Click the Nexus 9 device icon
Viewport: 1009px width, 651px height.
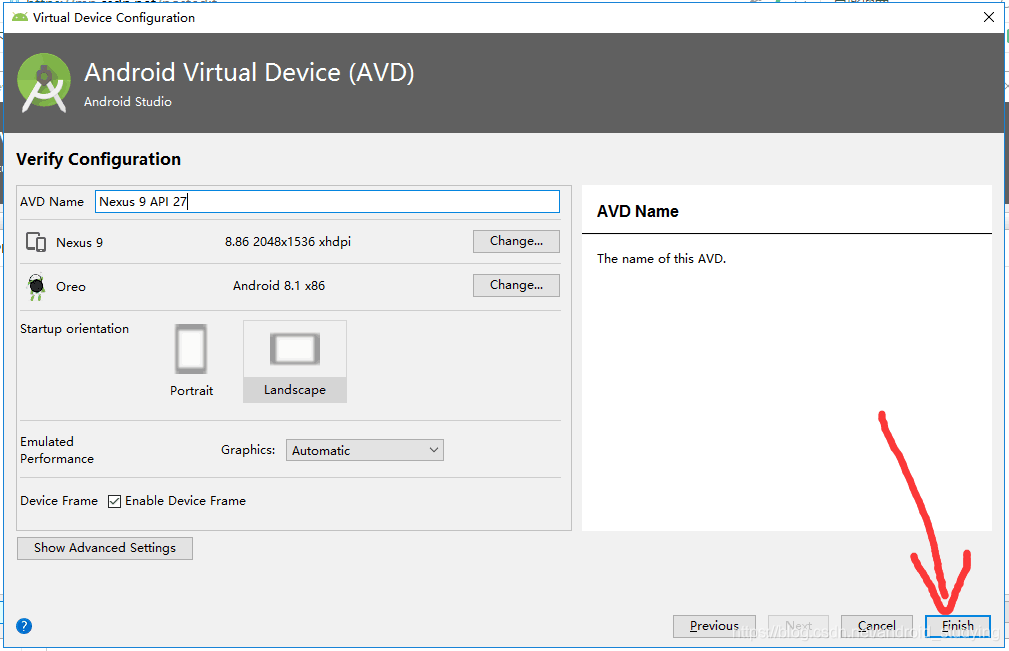point(35,243)
